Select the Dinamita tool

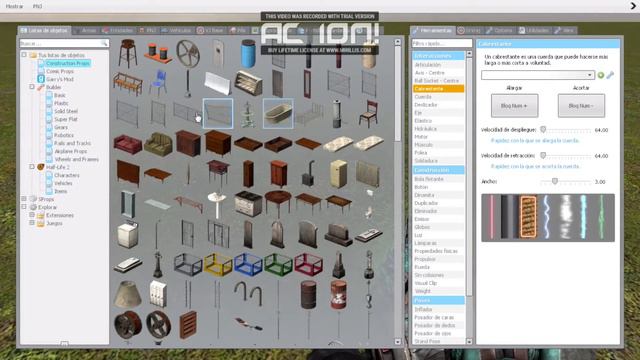[438, 195]
